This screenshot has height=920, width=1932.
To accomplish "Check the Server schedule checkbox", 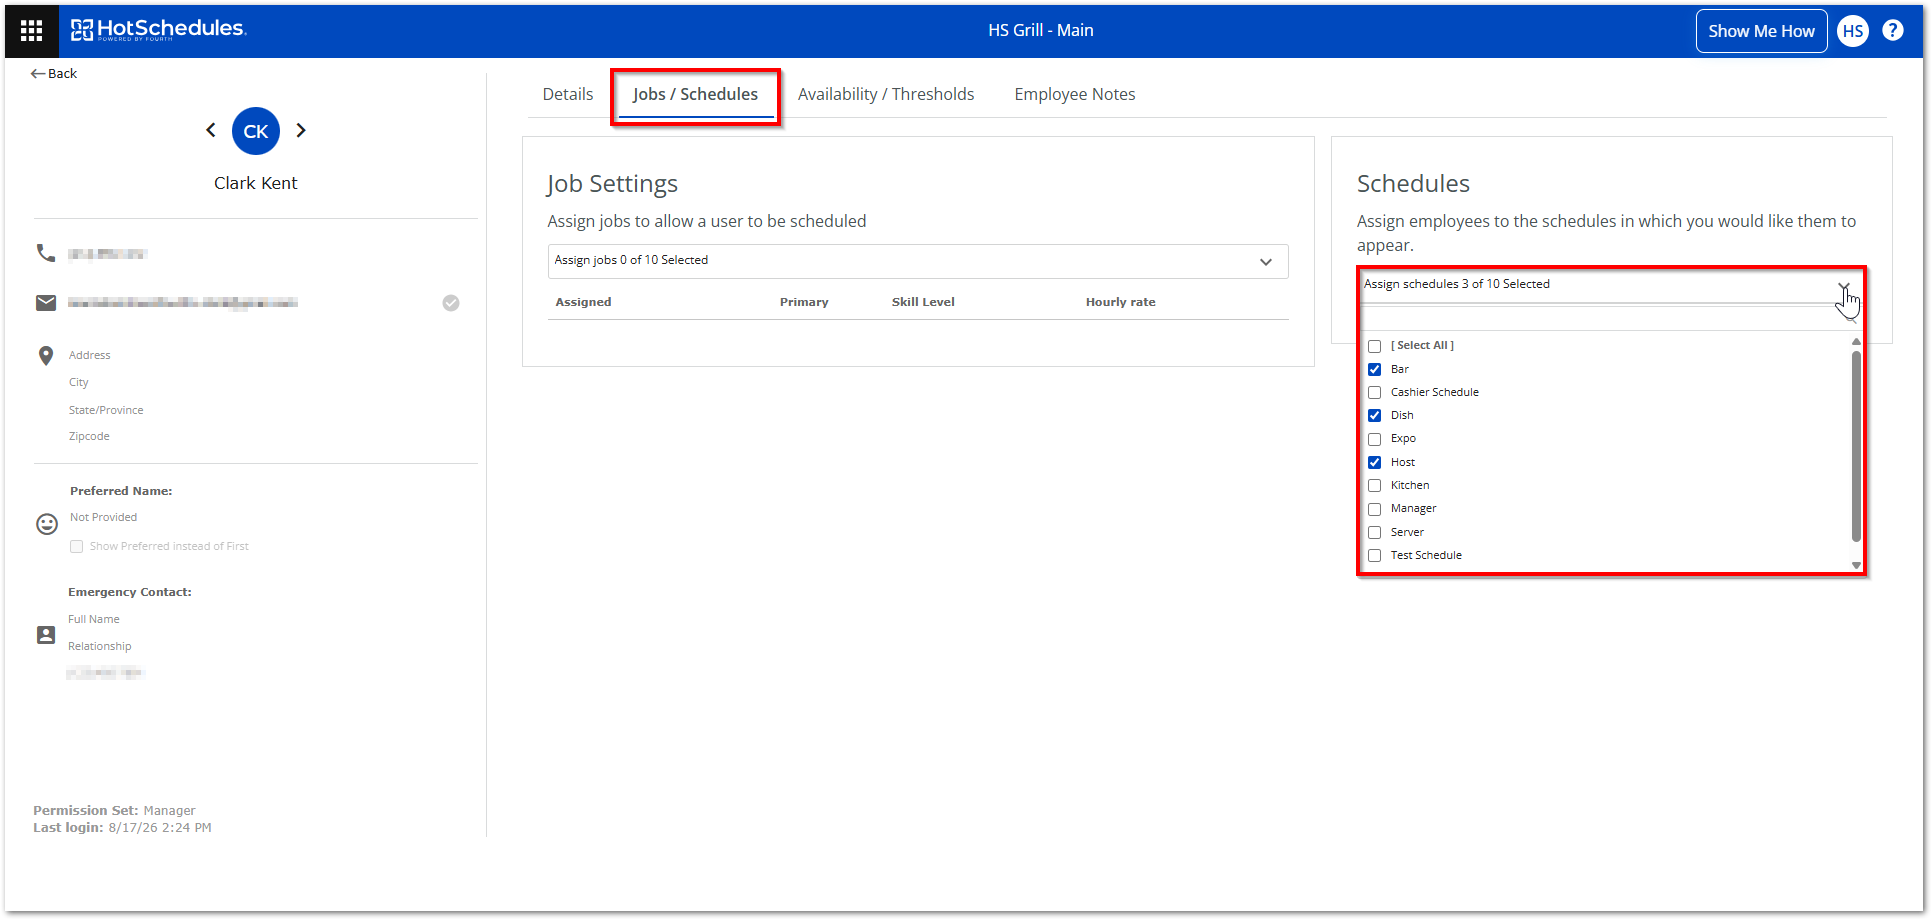I will (x=1375, y=532).
